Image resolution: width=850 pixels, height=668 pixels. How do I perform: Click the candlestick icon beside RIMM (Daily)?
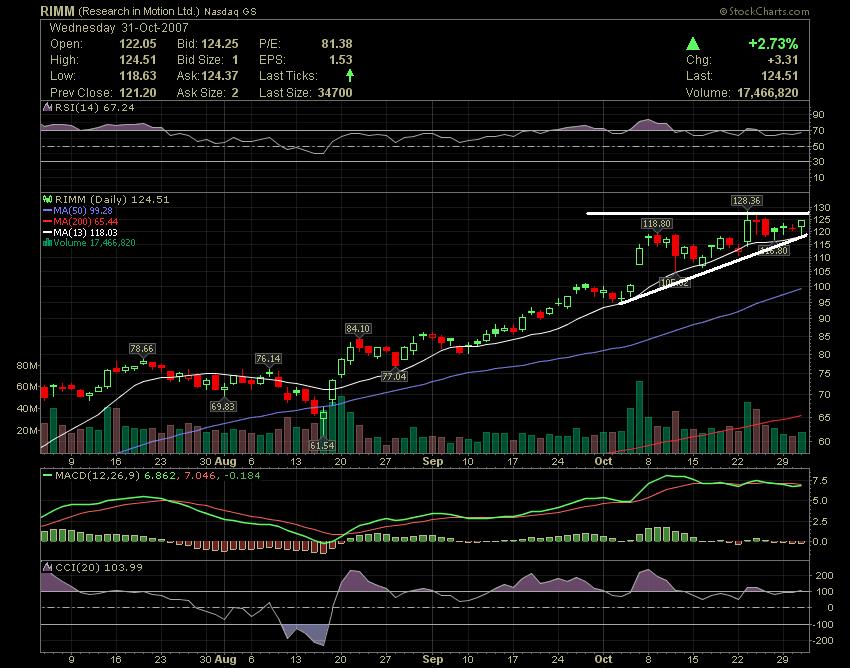pos(48,200)
